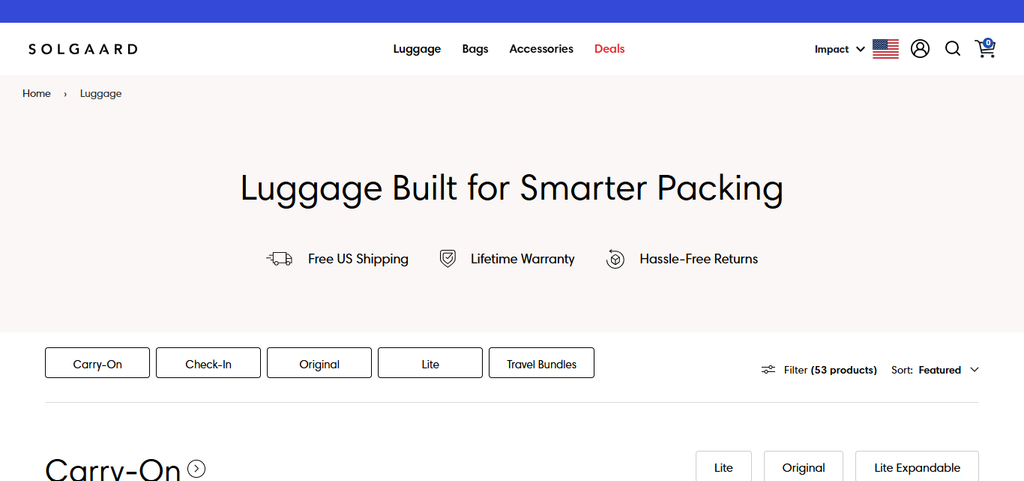
Task: Select the Check-In category button
Action: [208, 363]
